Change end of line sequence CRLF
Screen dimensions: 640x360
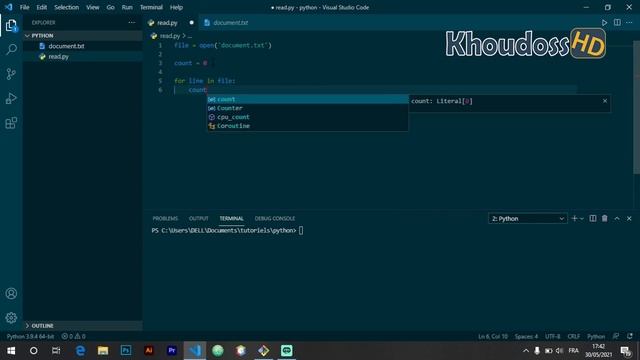click(x=573, y=336)
